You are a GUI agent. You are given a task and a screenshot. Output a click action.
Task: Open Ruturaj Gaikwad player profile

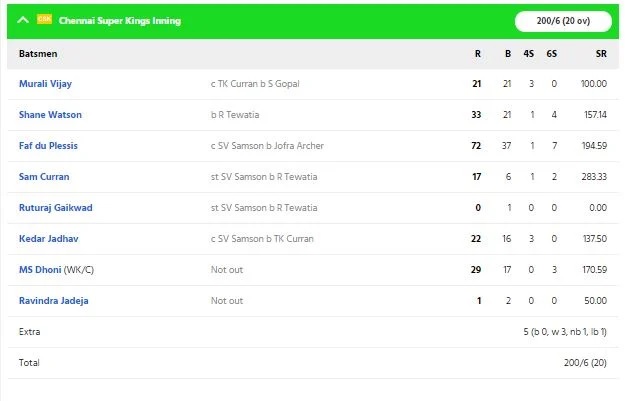56,208
